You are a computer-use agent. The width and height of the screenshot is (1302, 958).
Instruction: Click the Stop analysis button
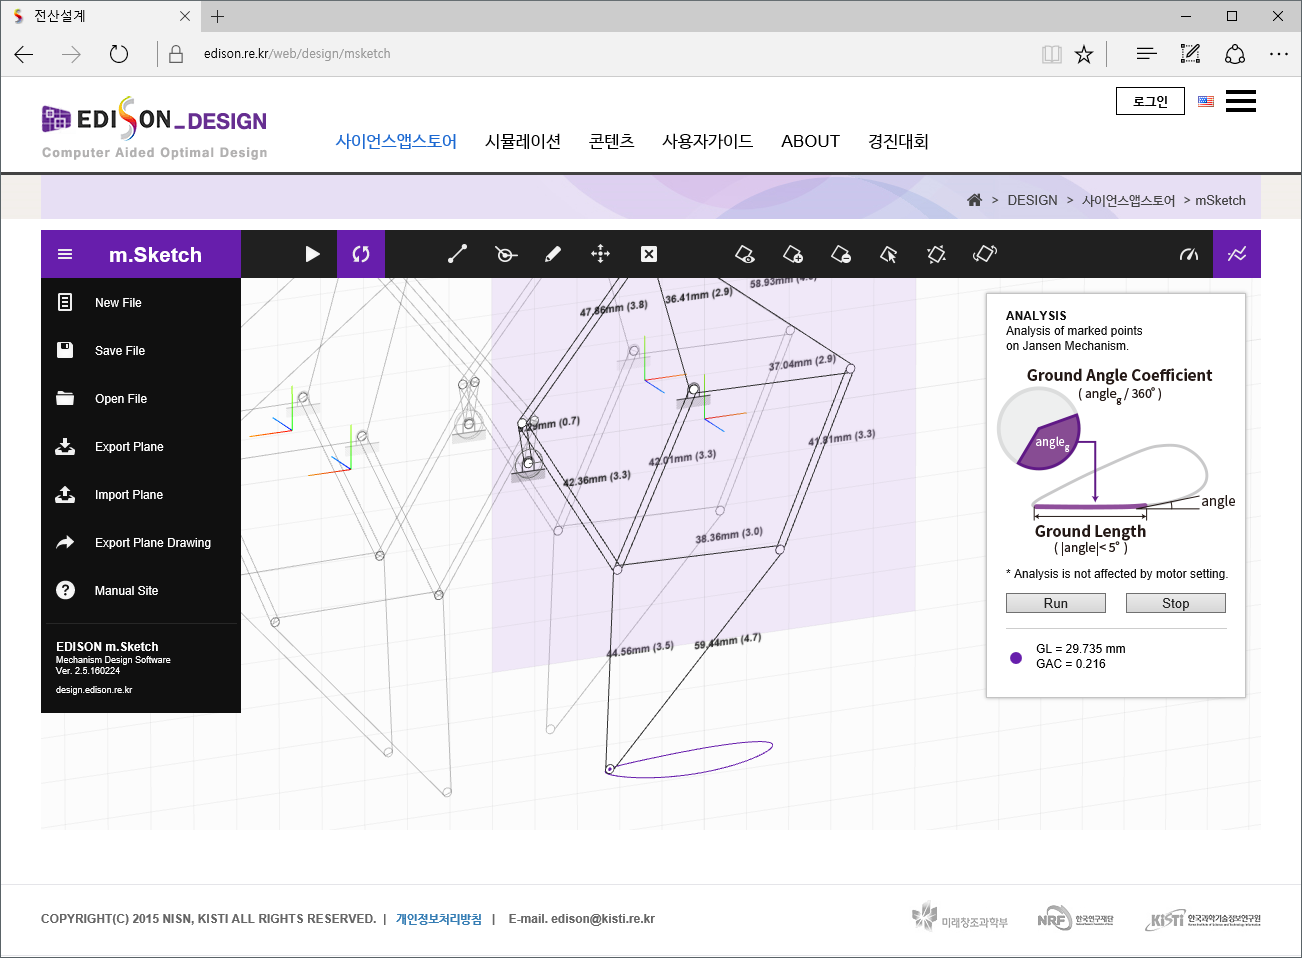(x=1176, y=603)
